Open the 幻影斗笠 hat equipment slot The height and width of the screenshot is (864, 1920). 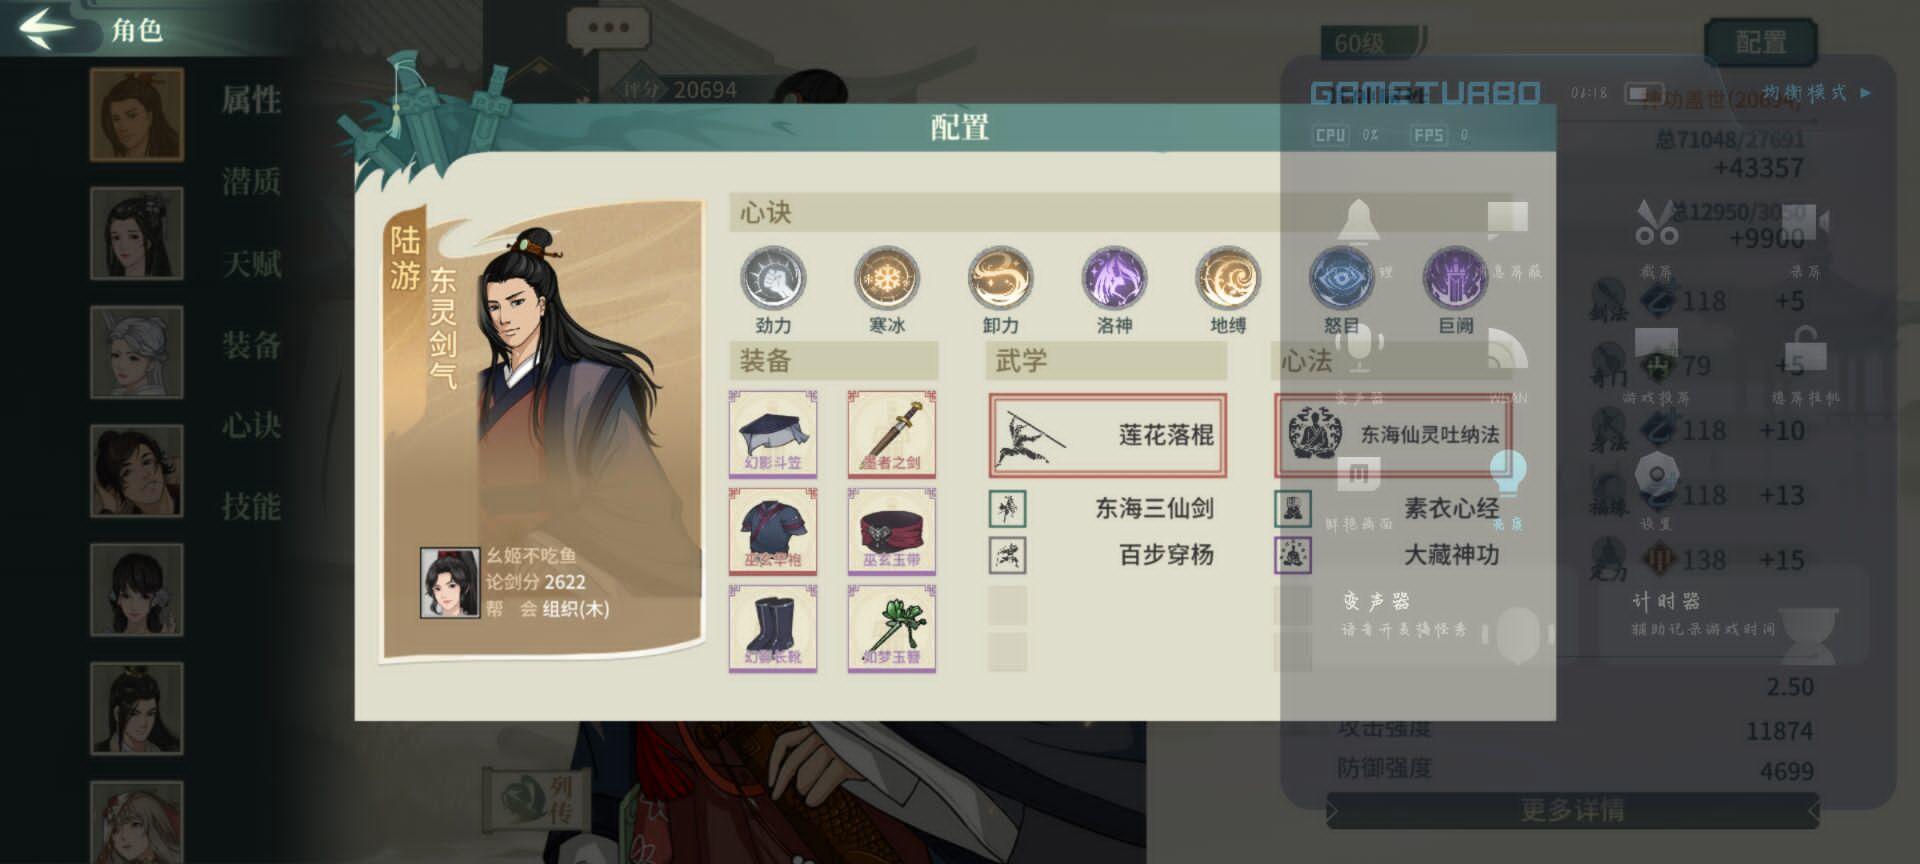click(x=773, y=434)
